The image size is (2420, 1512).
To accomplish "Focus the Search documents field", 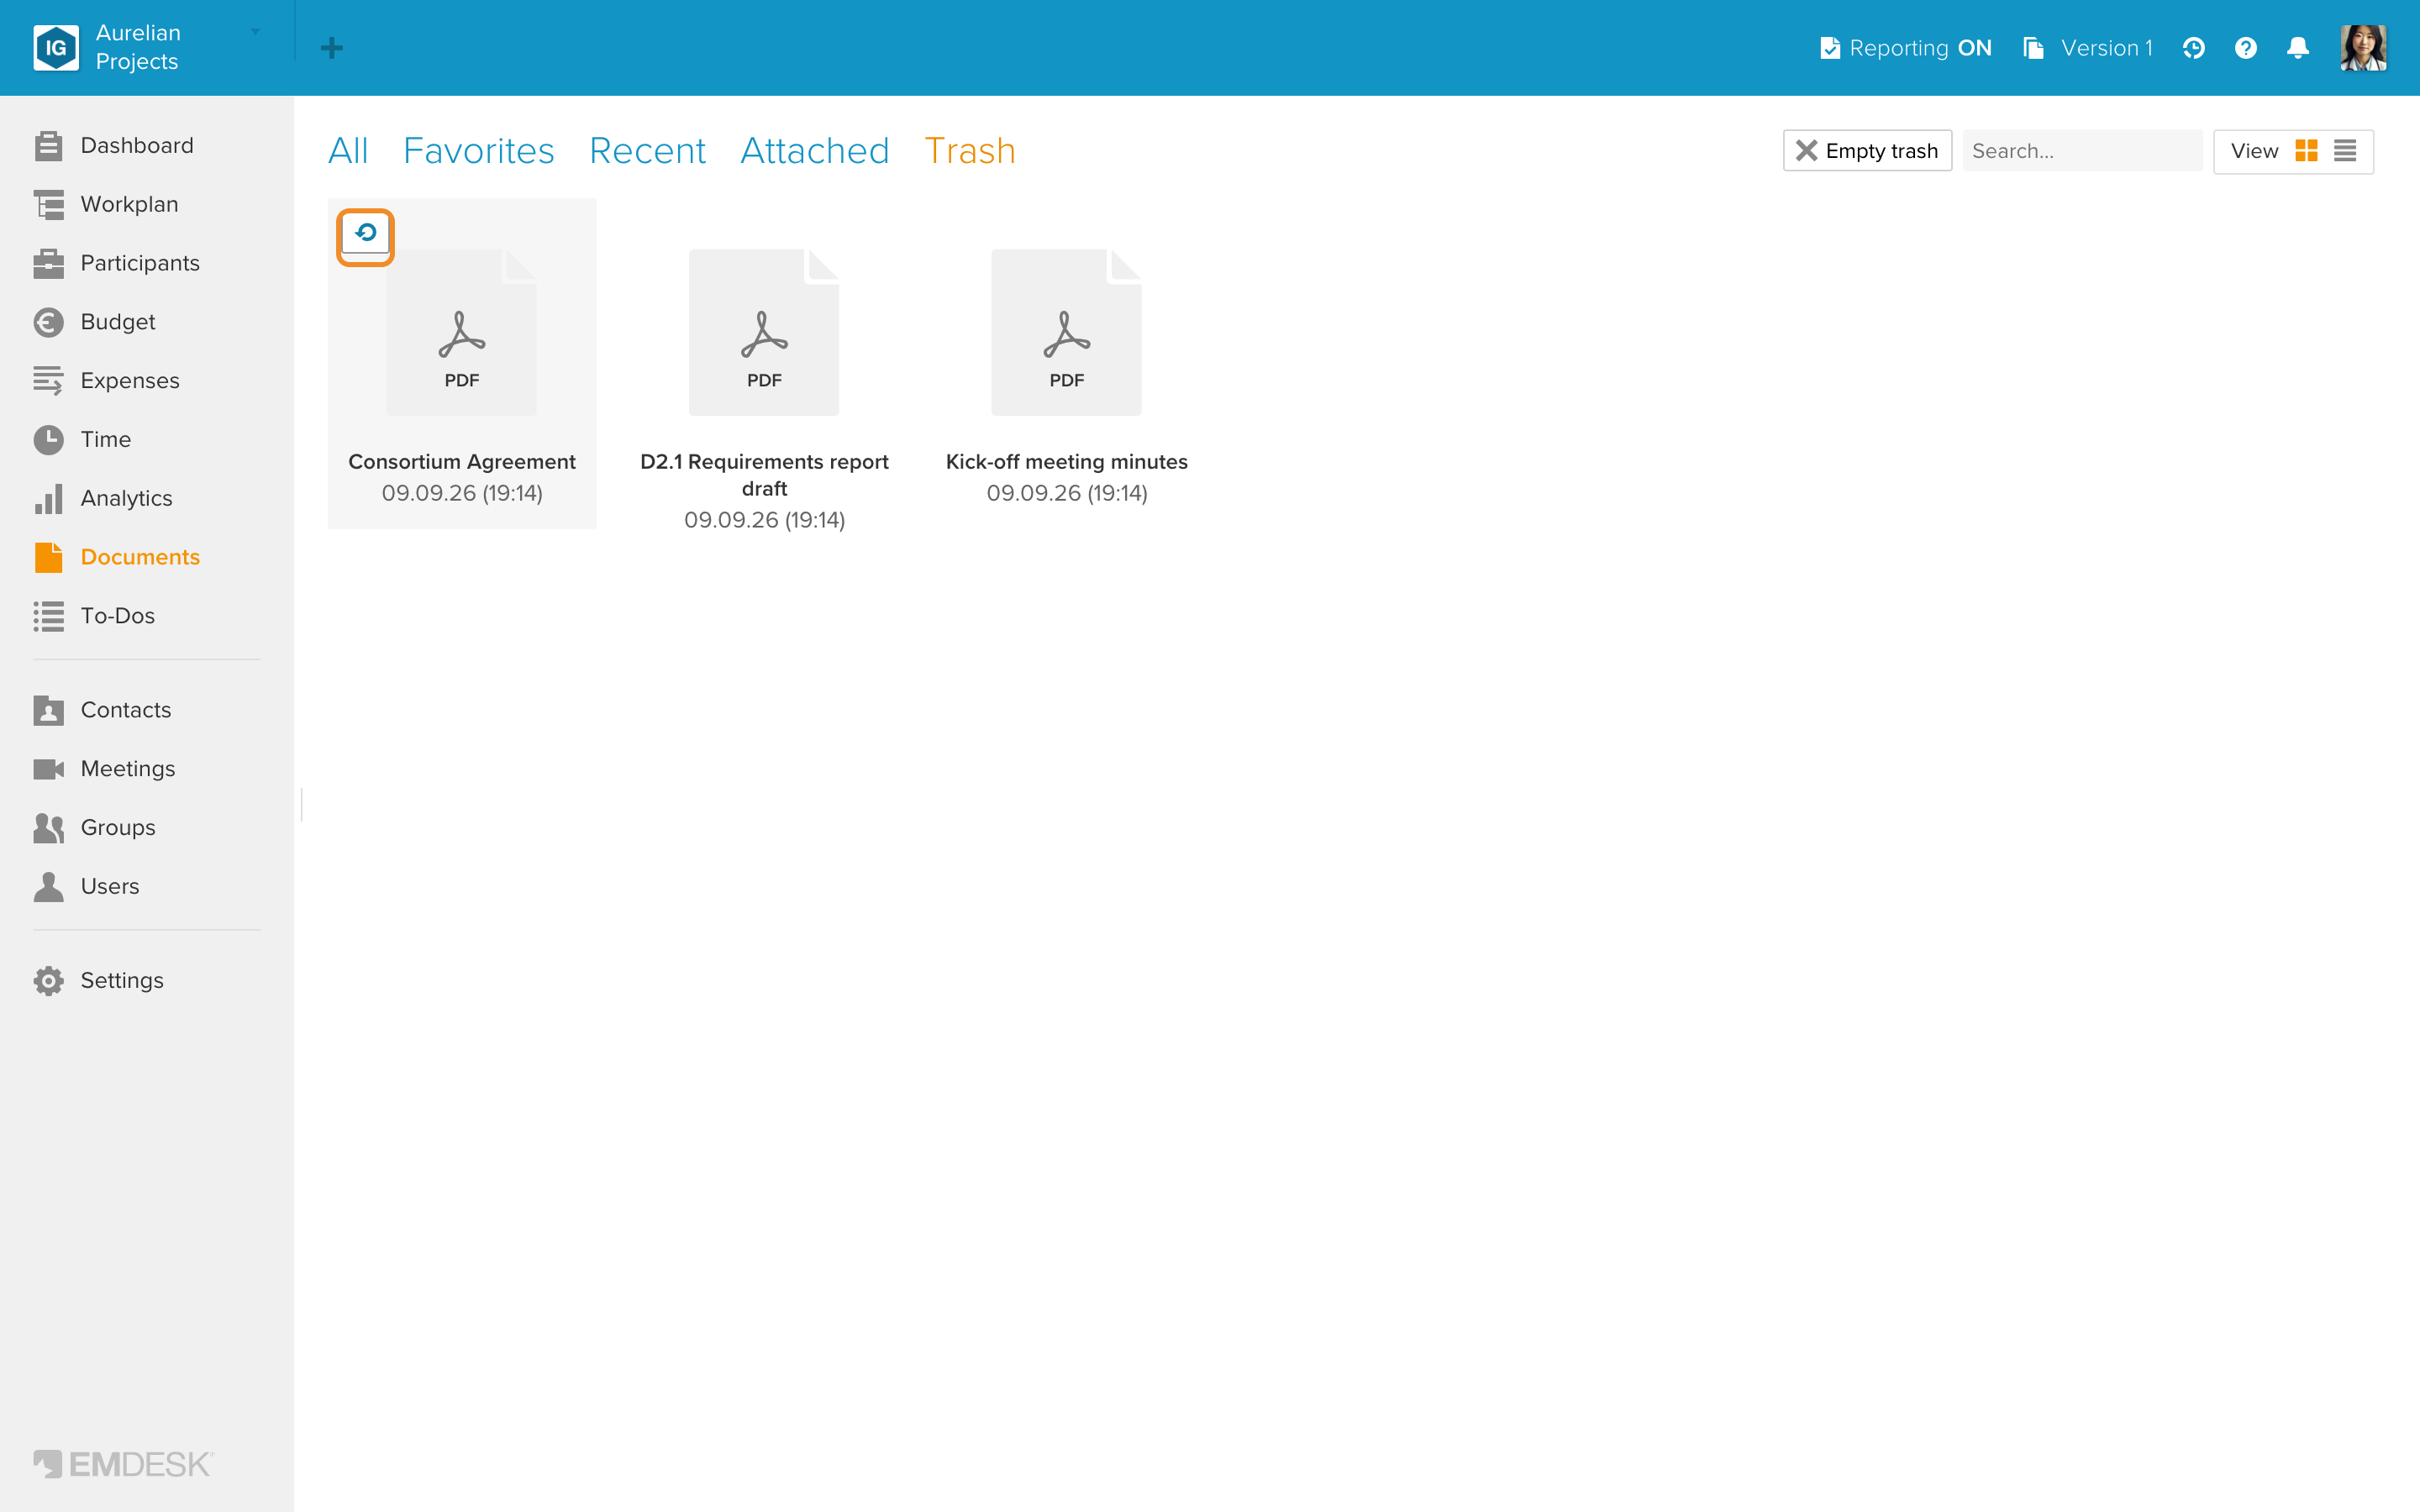I will tap(2082, 151).
